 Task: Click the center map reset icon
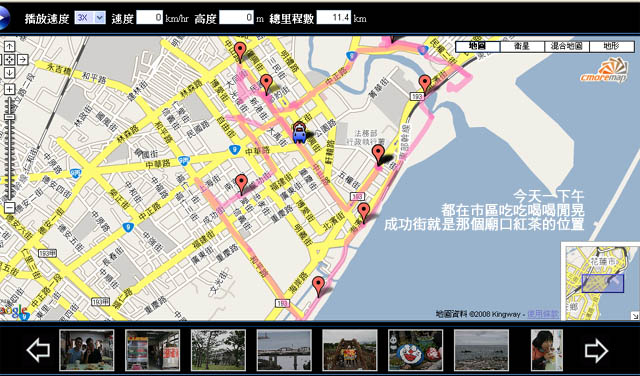(10, 59)
